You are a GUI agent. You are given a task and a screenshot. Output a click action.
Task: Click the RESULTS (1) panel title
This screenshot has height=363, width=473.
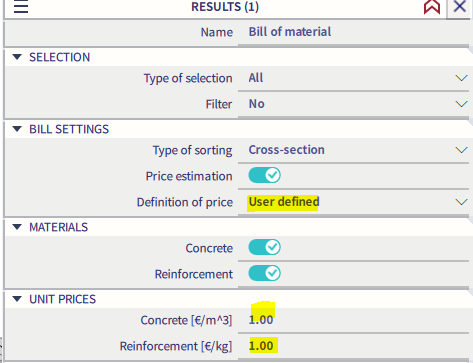point(225,7)
